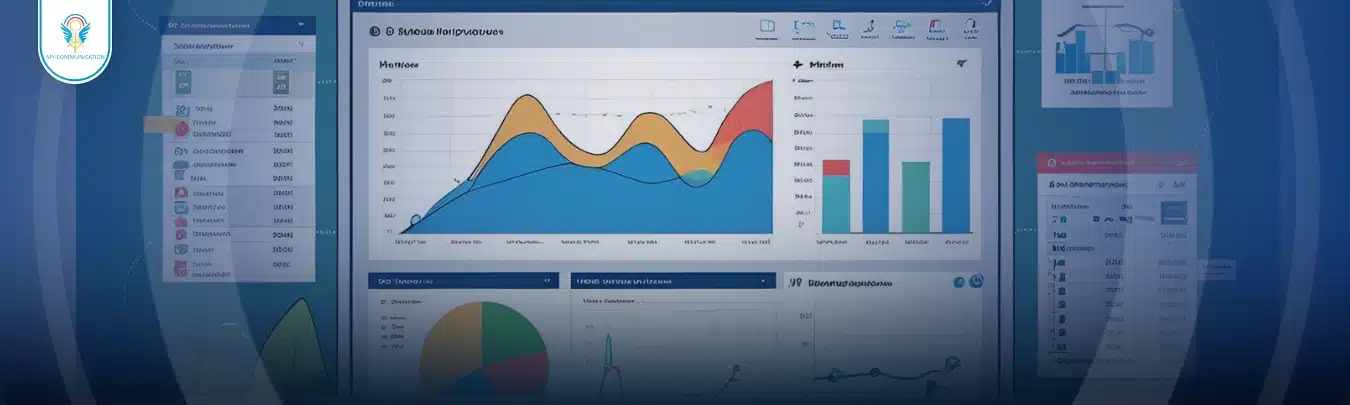This screenshot has height=405, width=1350.
Task: Click the standalone teal bar in the bar chart
Action: click(916, 197)
